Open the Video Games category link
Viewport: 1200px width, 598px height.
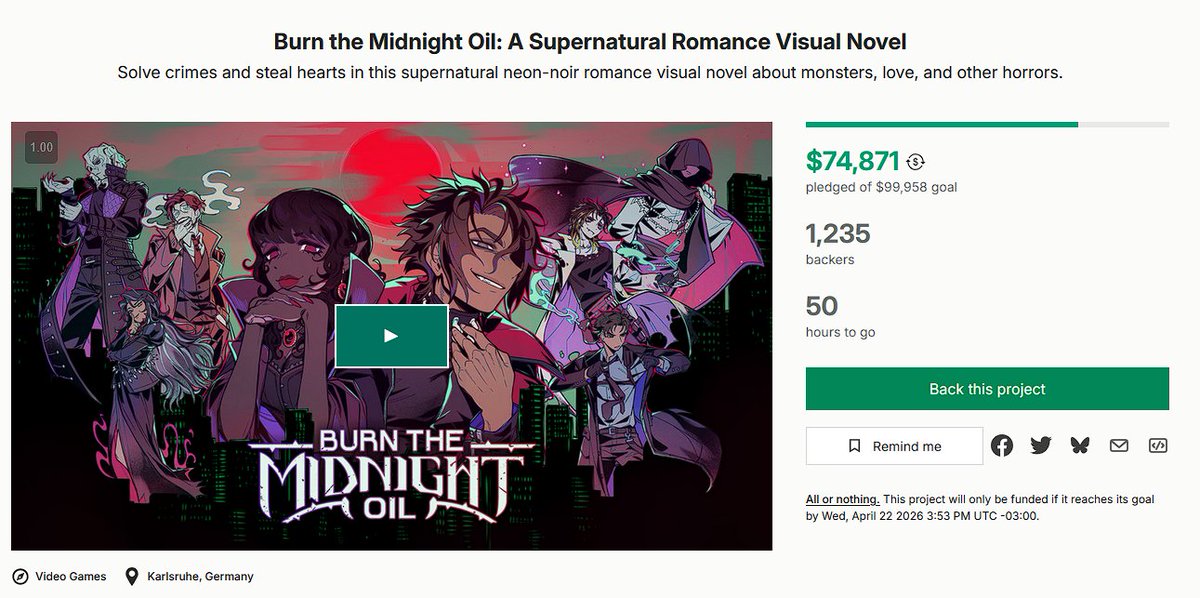click(70, 576)
